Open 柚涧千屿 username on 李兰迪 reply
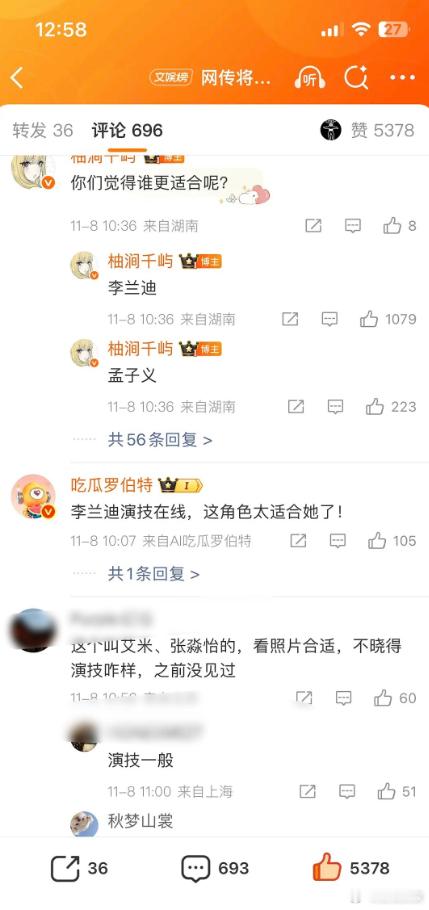 click(x=140, y=261)
